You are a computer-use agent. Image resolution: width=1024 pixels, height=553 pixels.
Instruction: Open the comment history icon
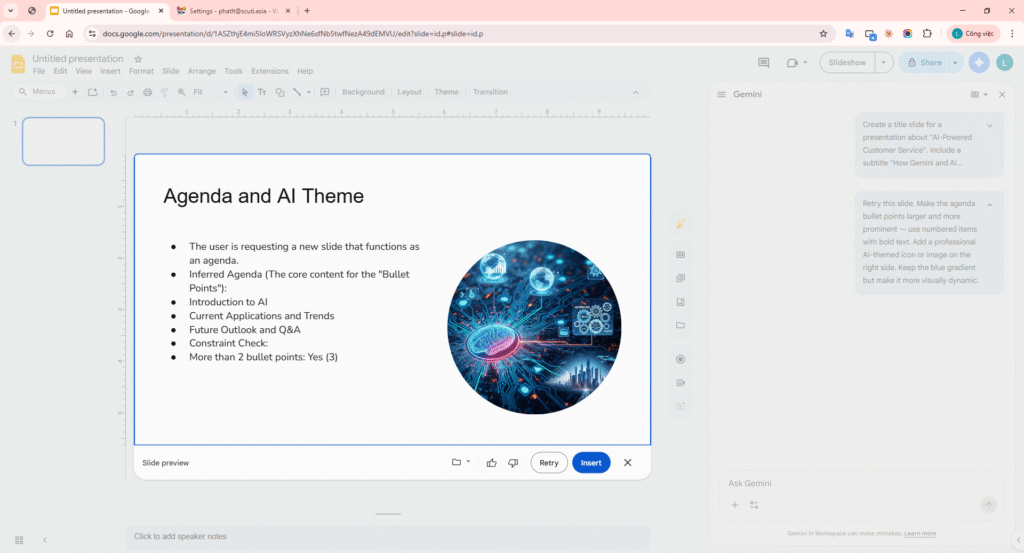point(763,63)
